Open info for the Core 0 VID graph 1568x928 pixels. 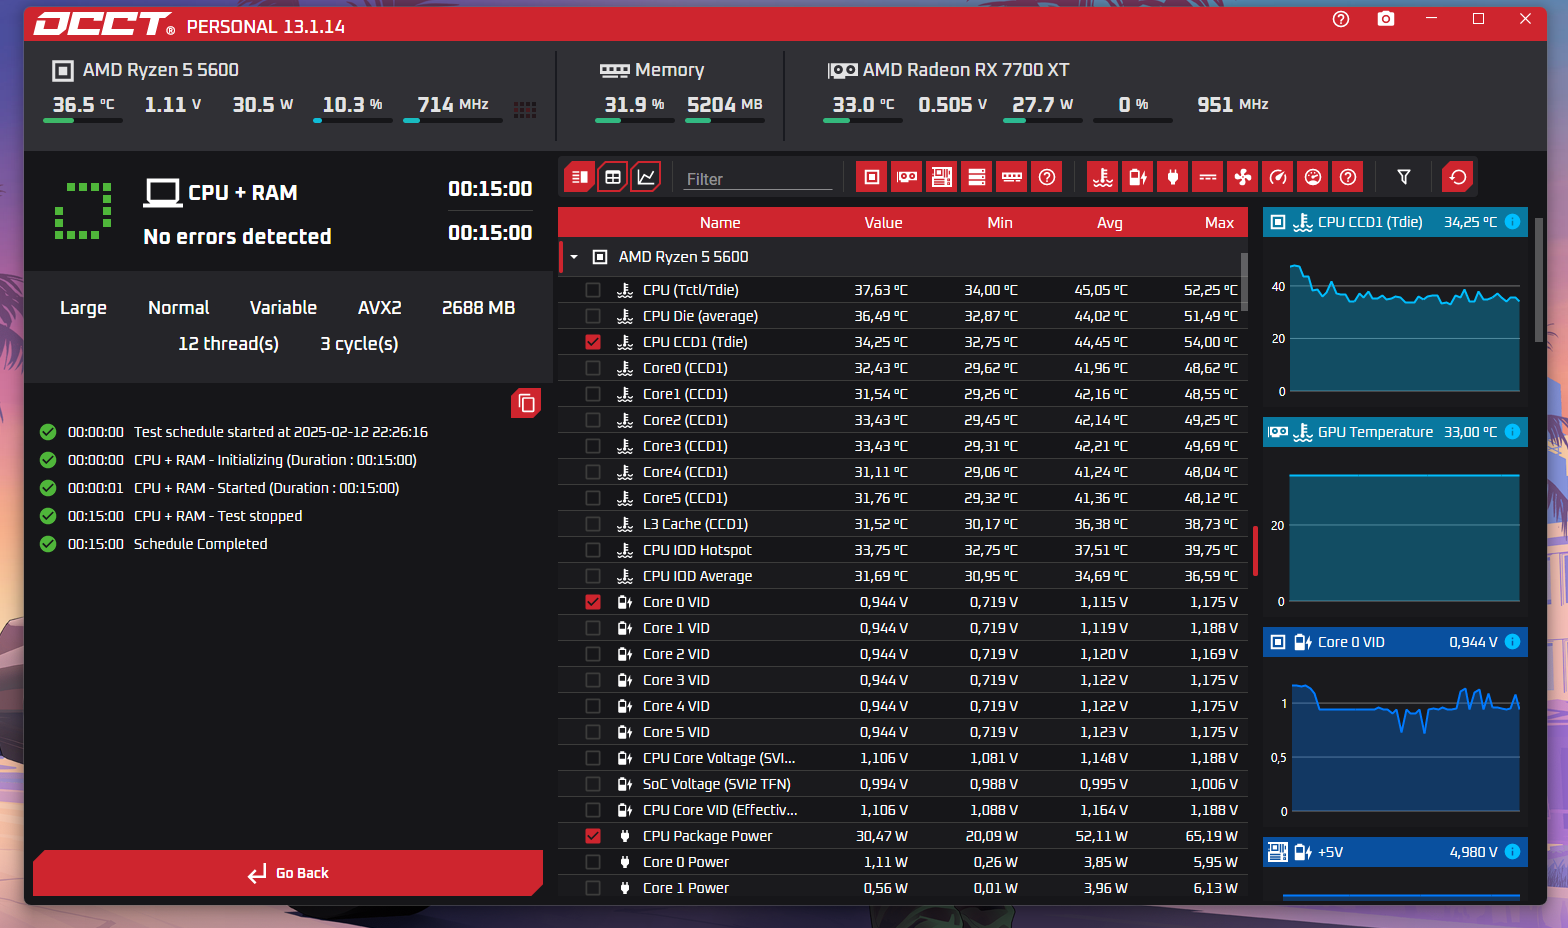[x=1513, y=642]
